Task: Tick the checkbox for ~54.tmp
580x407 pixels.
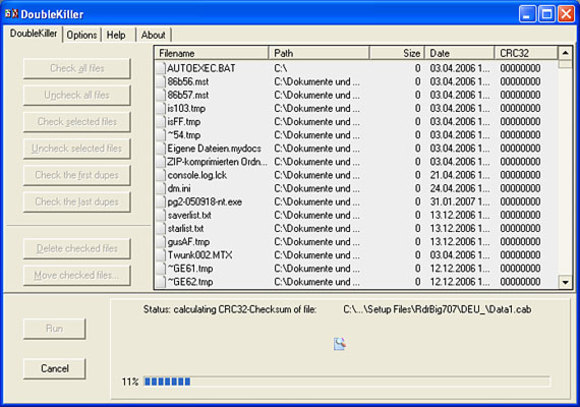Action: tap(161, 135)
